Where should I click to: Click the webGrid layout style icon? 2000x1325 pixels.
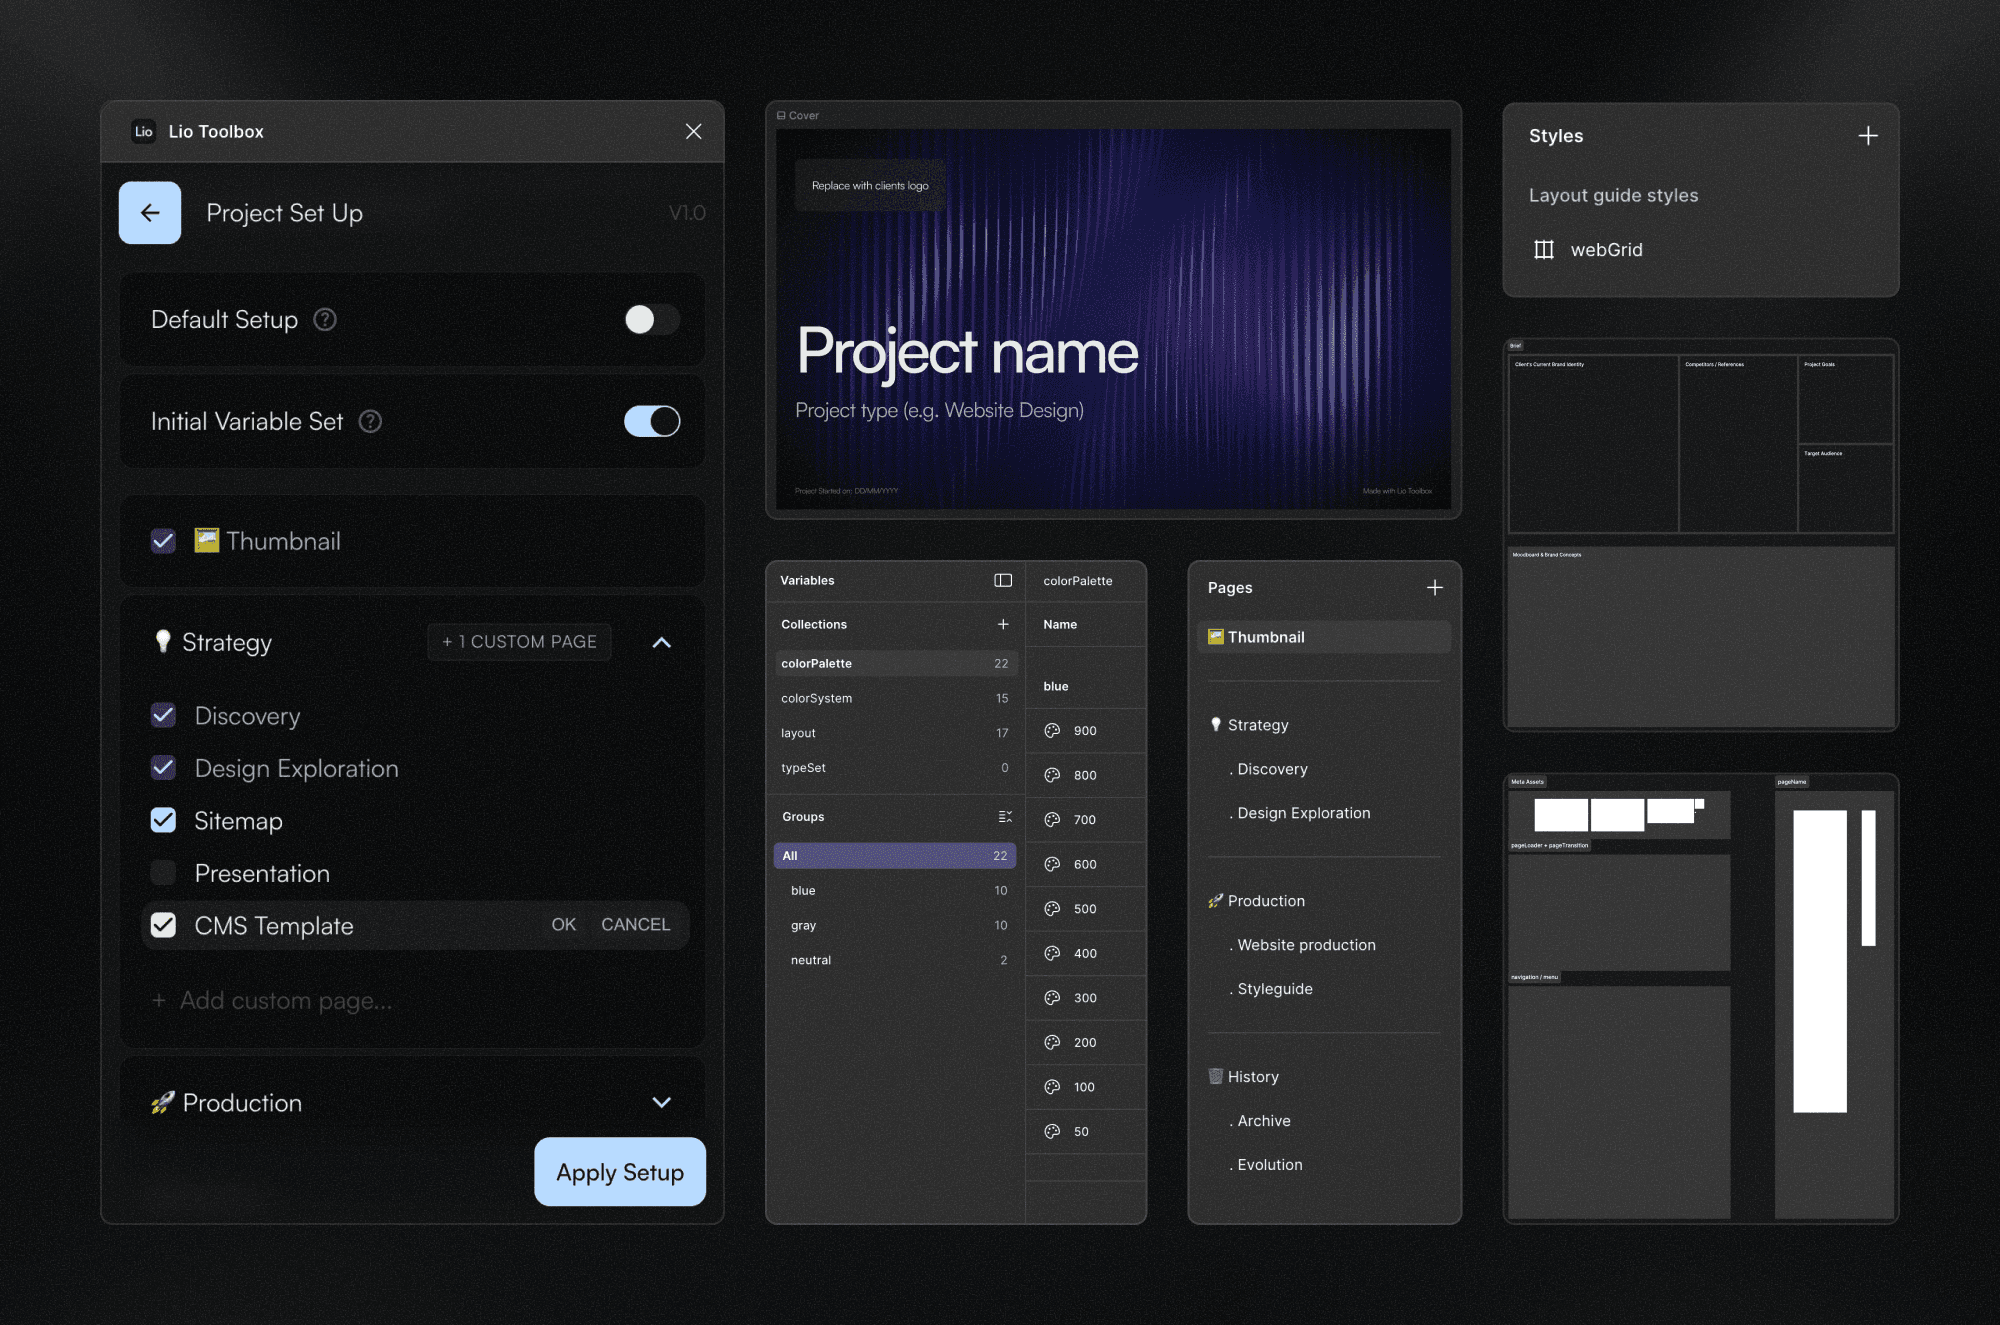coord(1546,250)
